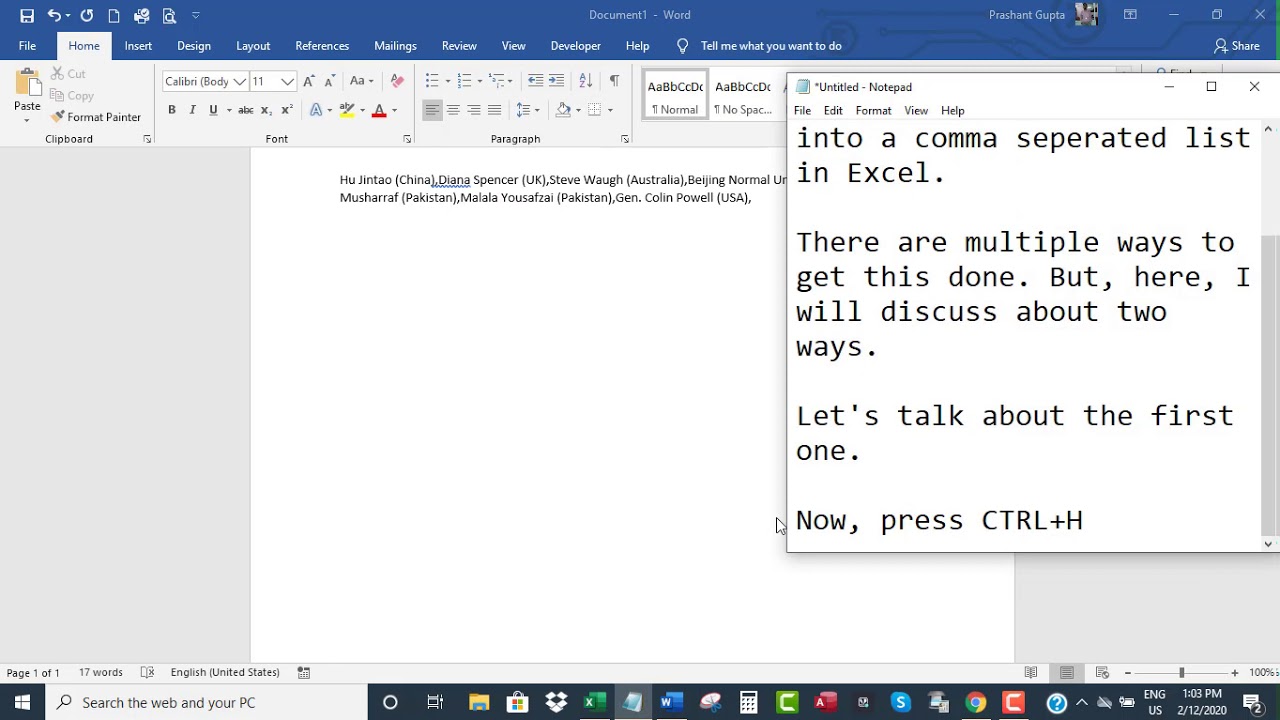
Task: Decrease font size with Shrink Font
Action: click(330, 81)
